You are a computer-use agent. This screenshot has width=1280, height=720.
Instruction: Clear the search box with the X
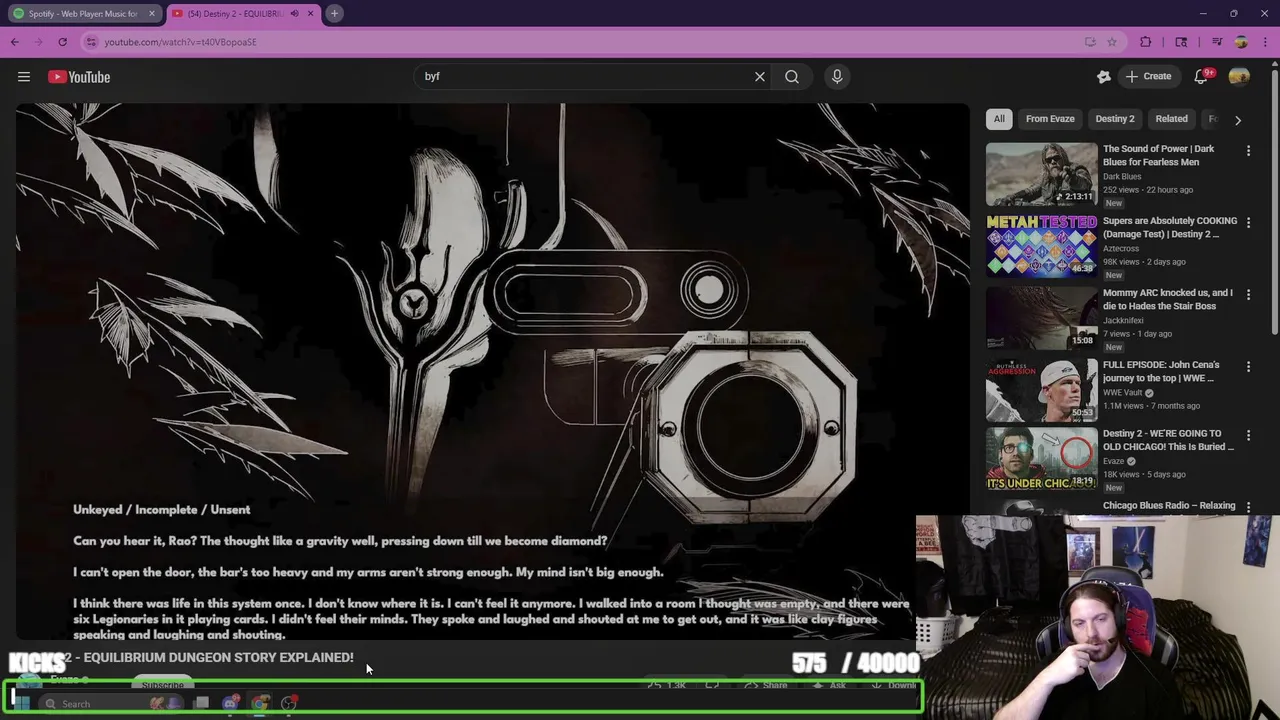[760, 76]
